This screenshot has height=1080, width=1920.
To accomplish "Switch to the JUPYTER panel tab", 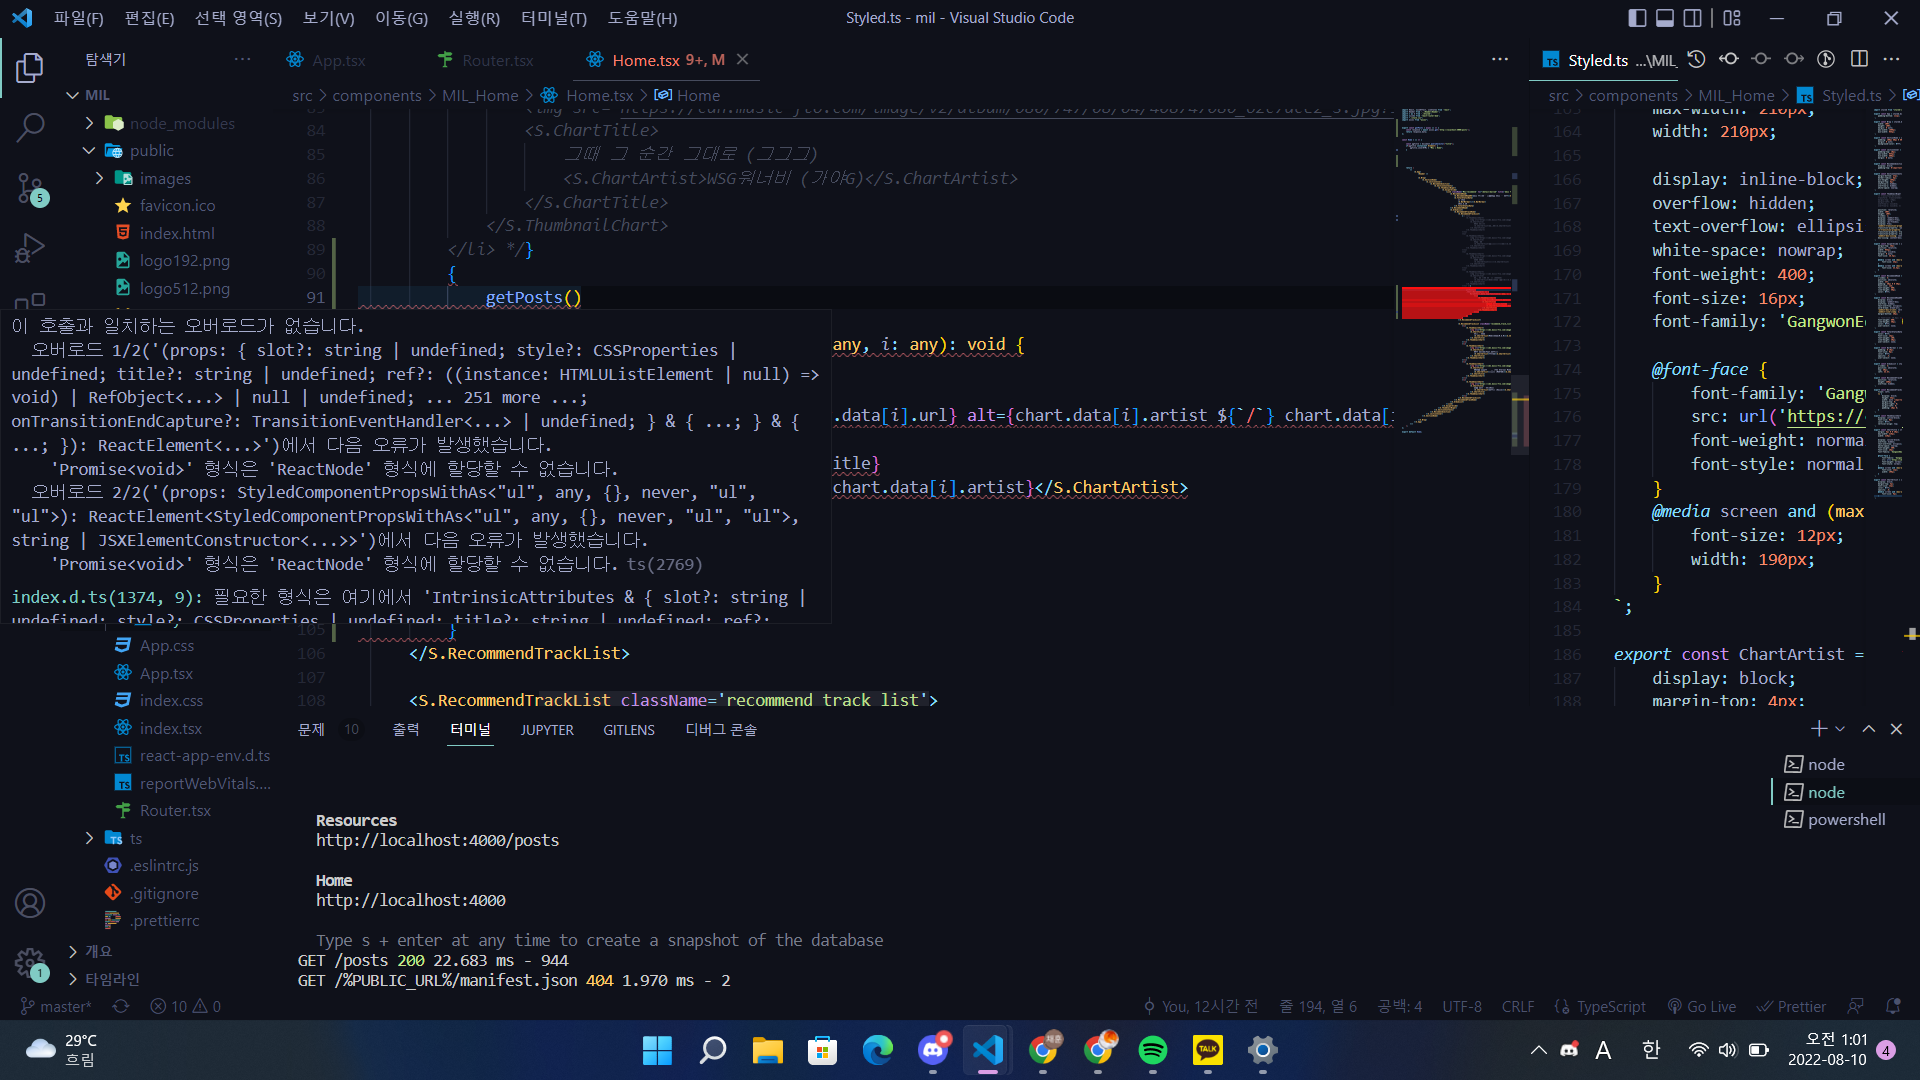I will [x=547, y=730].
